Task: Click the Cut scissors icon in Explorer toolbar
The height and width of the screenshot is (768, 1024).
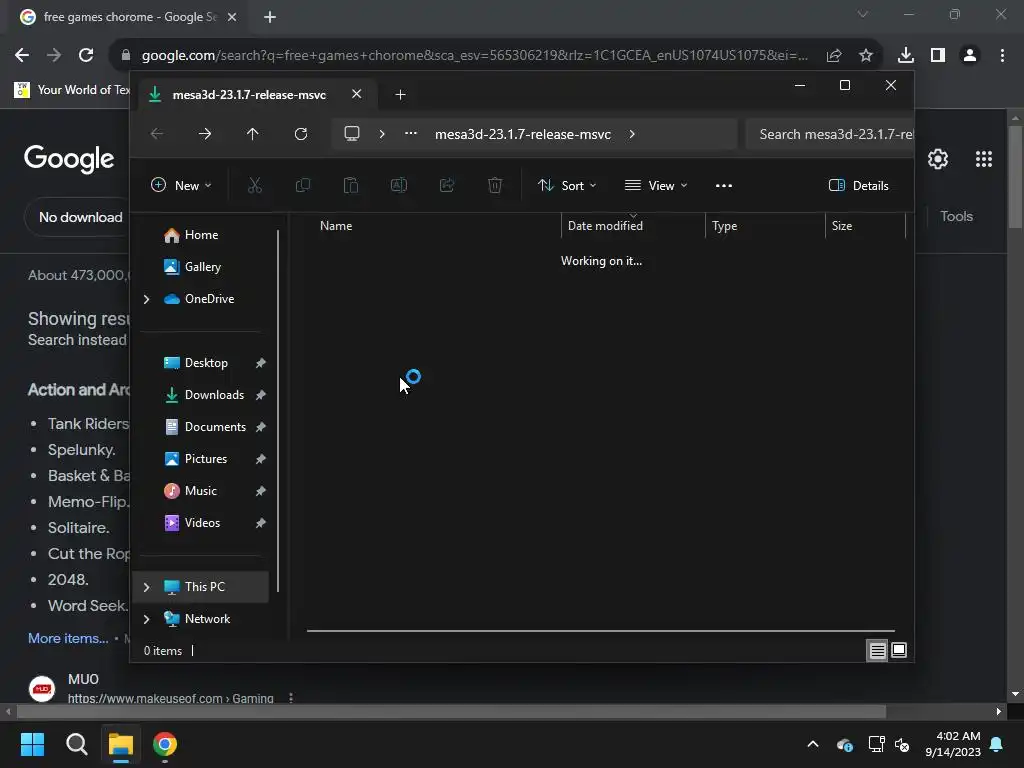Action: coord(255,185)
